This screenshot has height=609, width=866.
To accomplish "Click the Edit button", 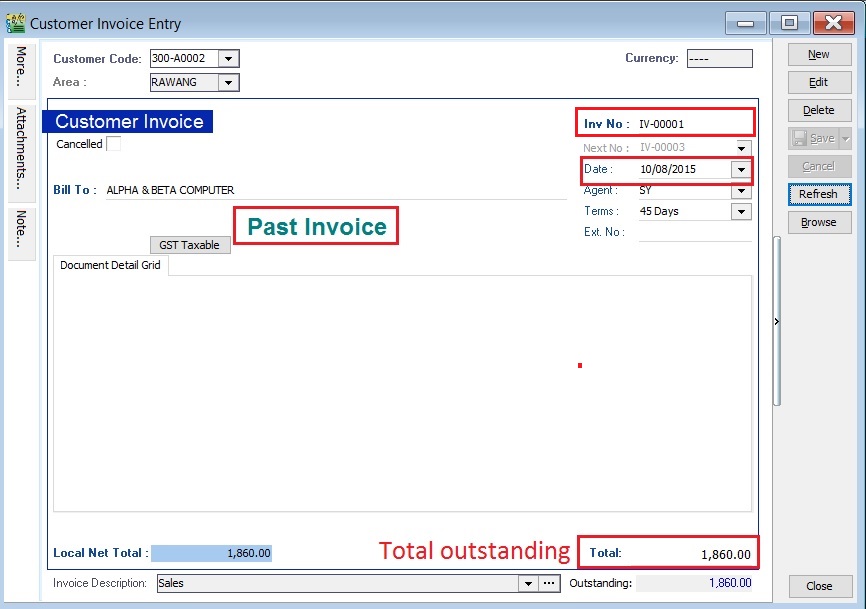I will tap(818, 82).
